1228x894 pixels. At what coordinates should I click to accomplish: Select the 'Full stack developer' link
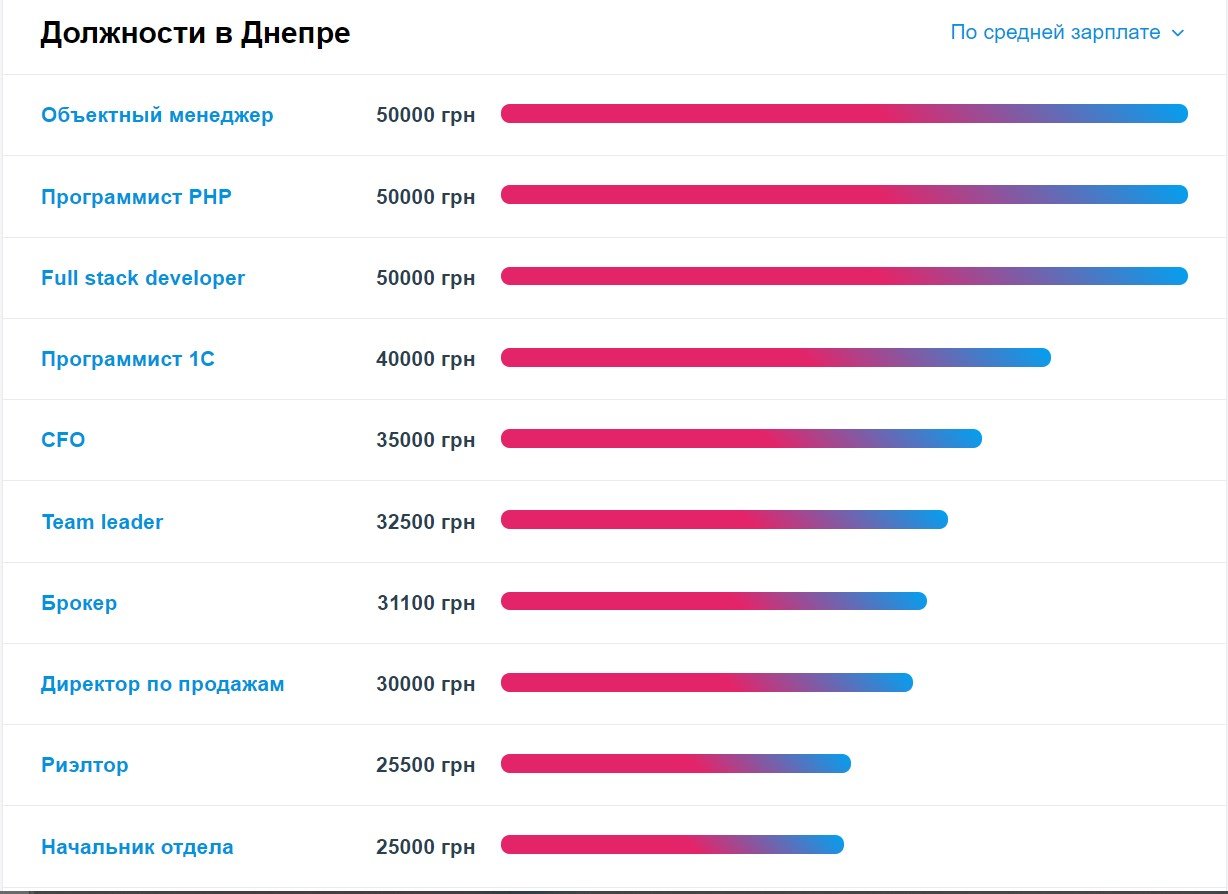pos(143,278)
